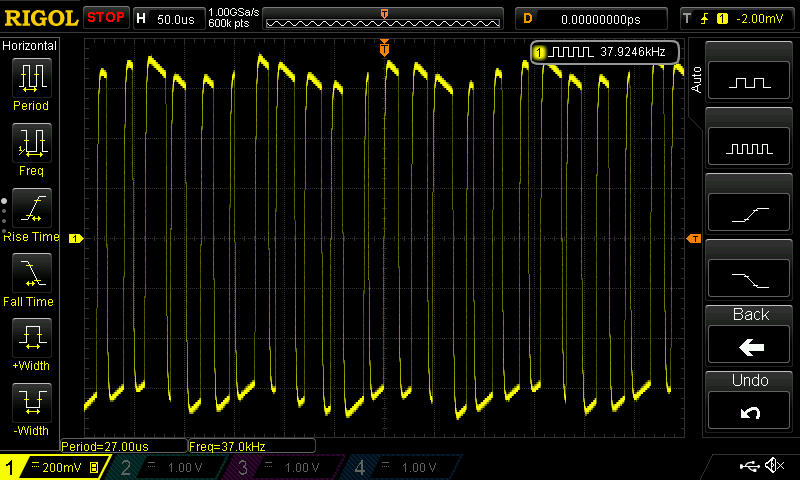Enable channel 3 in bottom bar
This screenshot has width=800, height=480.
[286, 468]
